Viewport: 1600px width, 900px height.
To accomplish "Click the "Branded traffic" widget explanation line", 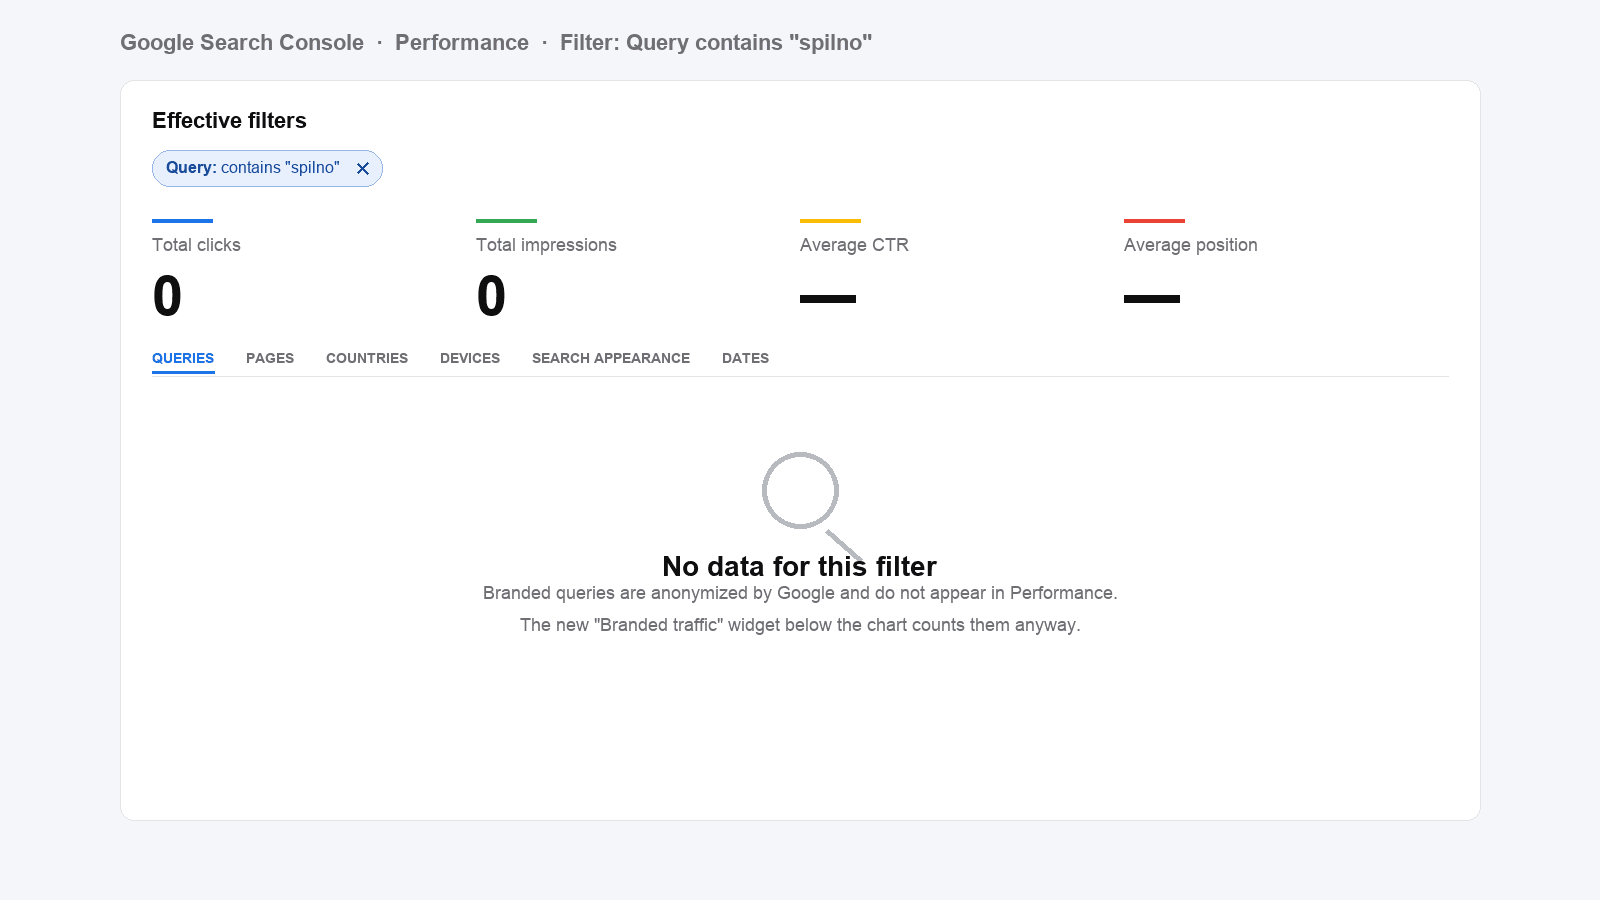I will tap(800, 625).
